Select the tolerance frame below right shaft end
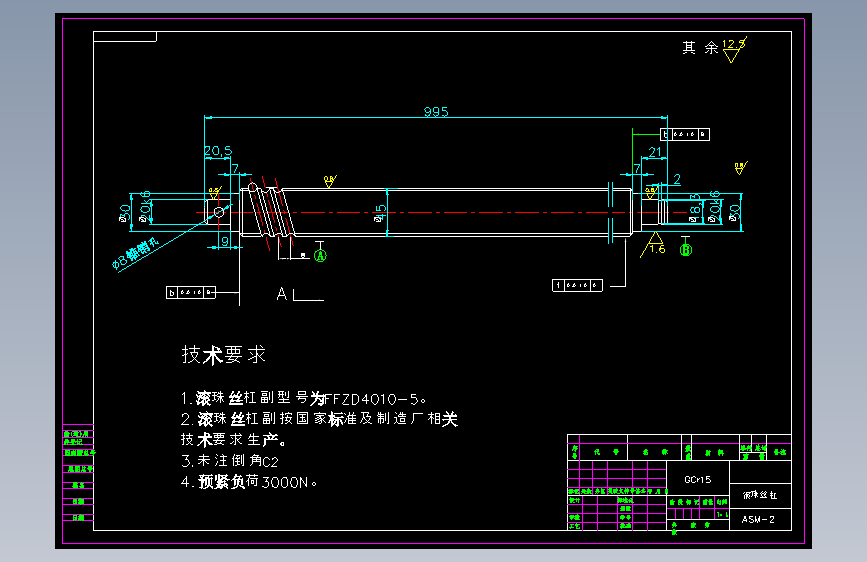867x562 pixels. coord(577,285)
